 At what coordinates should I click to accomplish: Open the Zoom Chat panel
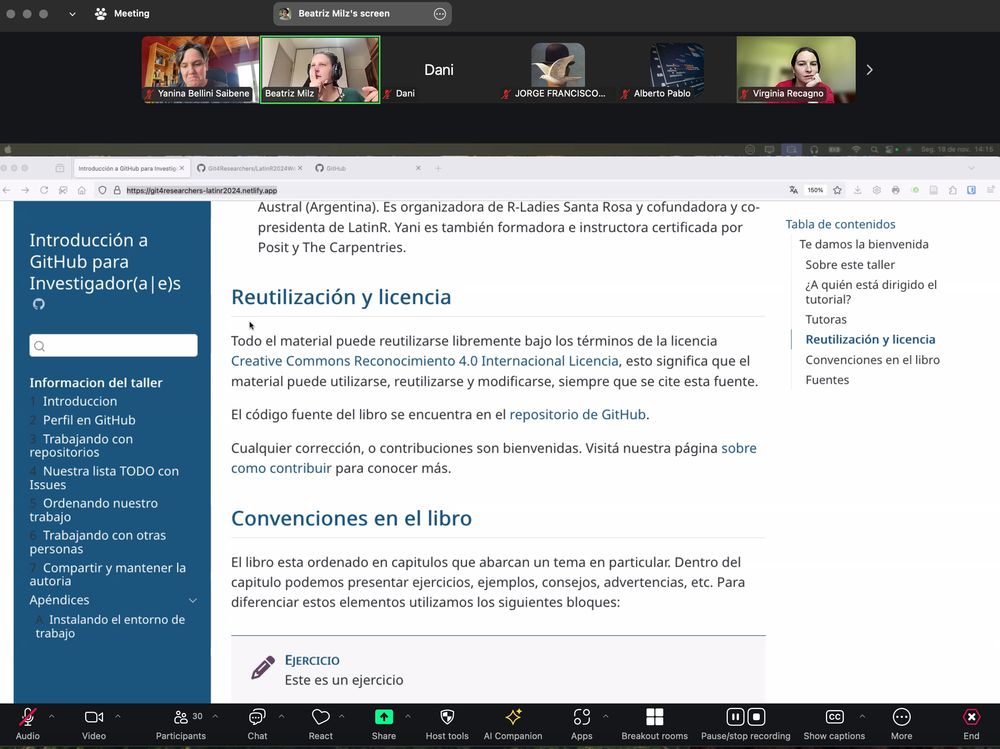point(257,723)
